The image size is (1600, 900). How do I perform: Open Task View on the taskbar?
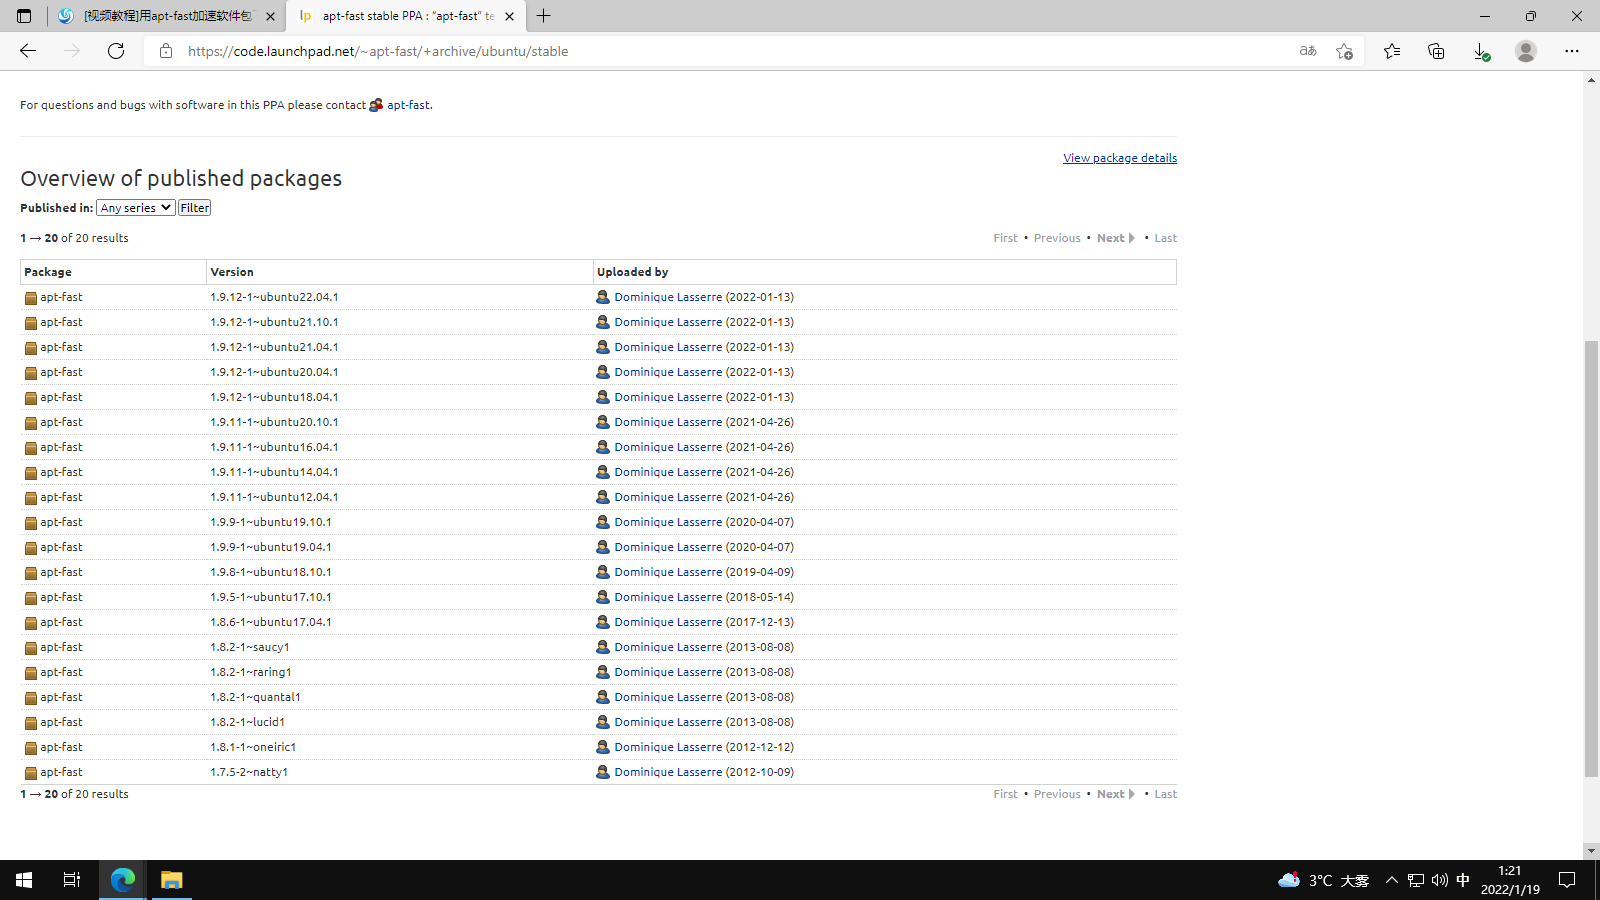click(72, 880)
